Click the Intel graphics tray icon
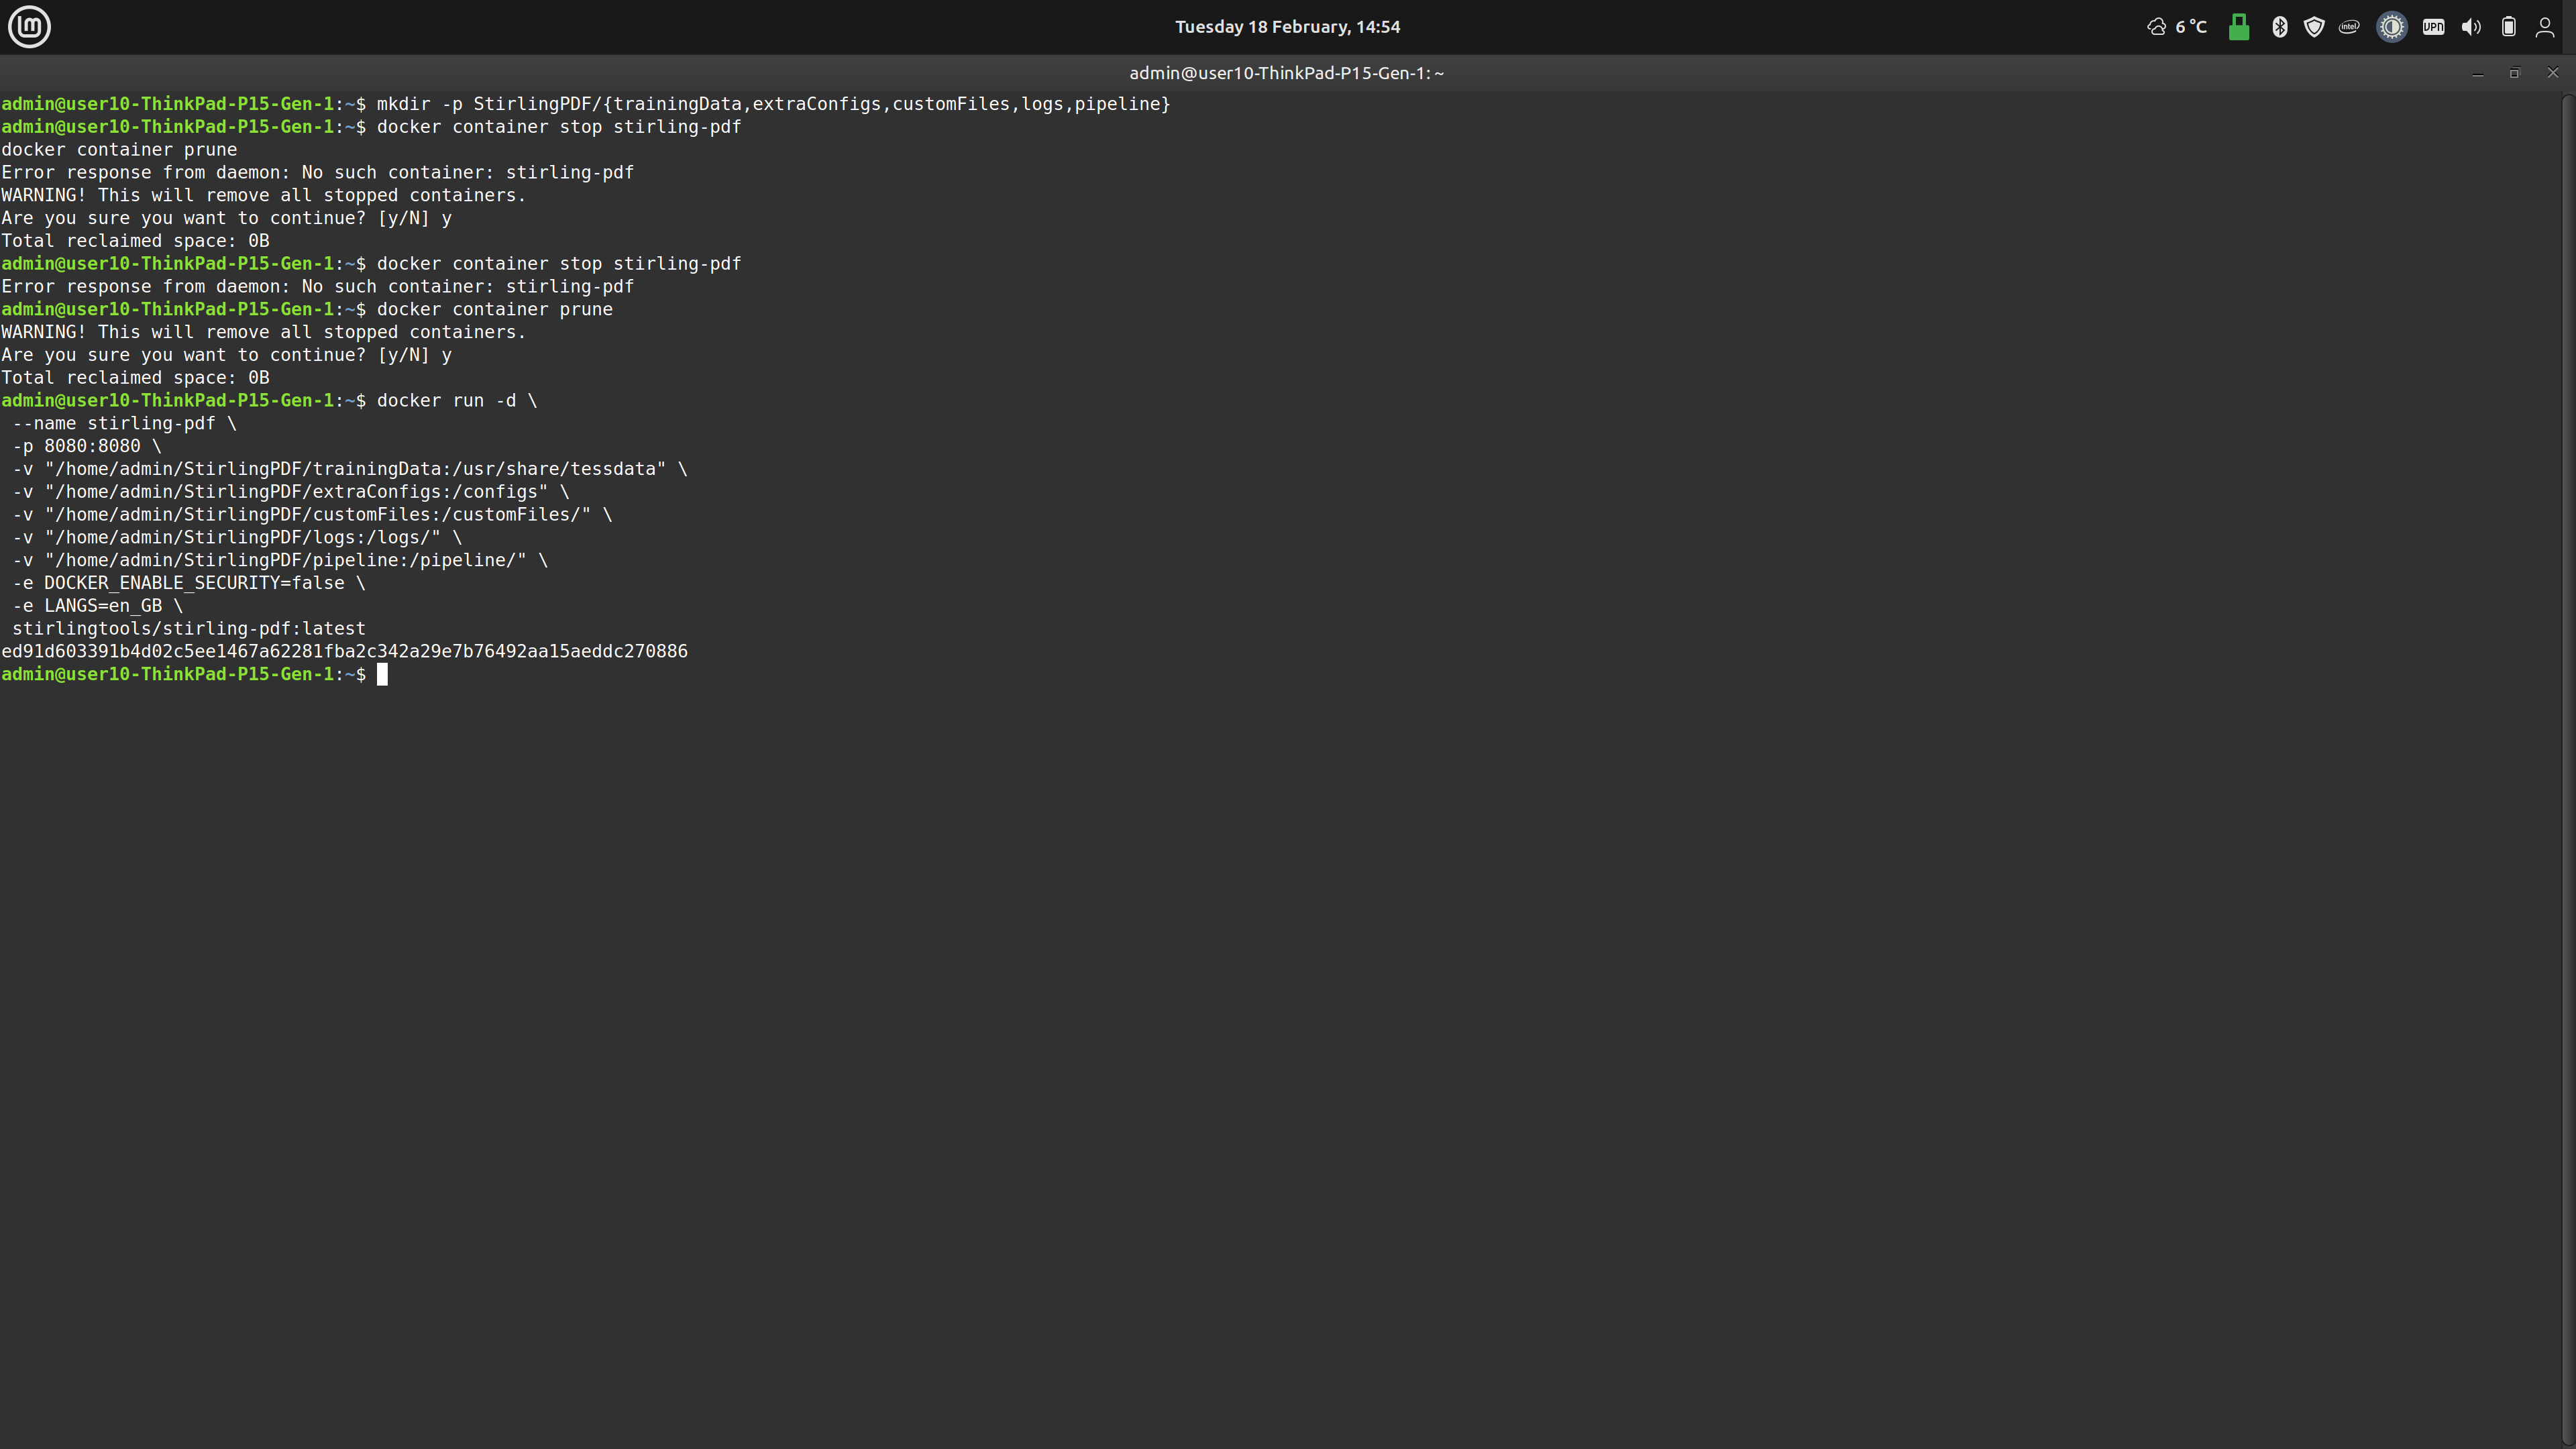The height and width of the screenshot is (1449, 2576). [x=2349, y=27]
